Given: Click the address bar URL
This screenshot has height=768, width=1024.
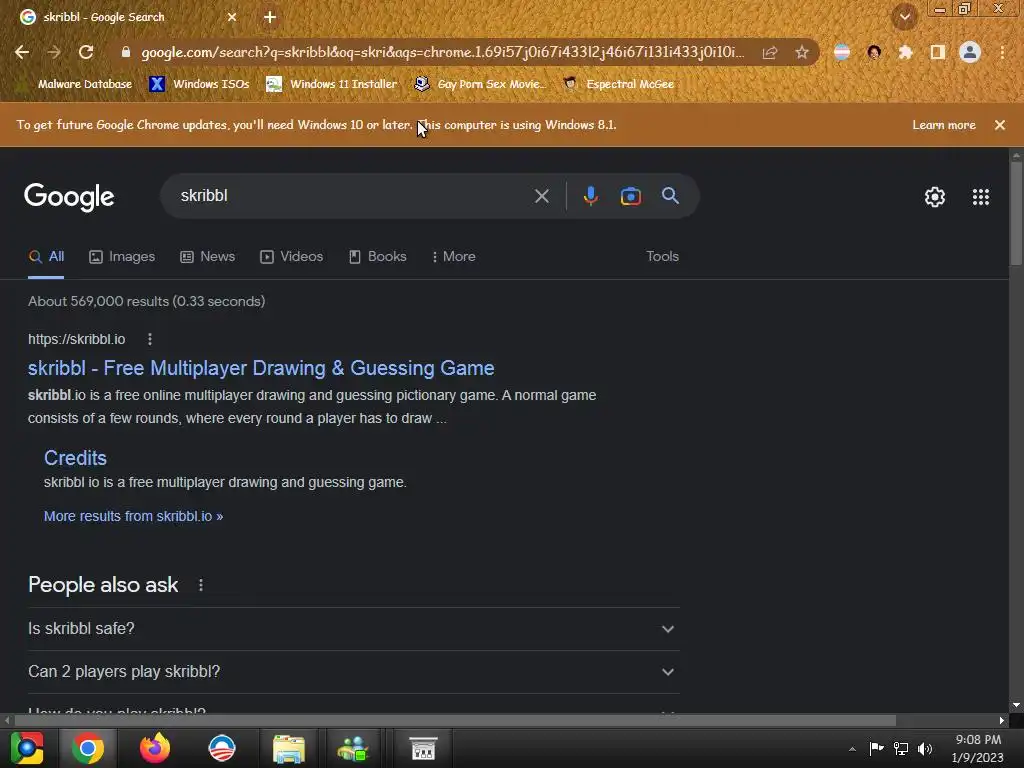Looking at the screenshot, I should click(x=442, y=52).
